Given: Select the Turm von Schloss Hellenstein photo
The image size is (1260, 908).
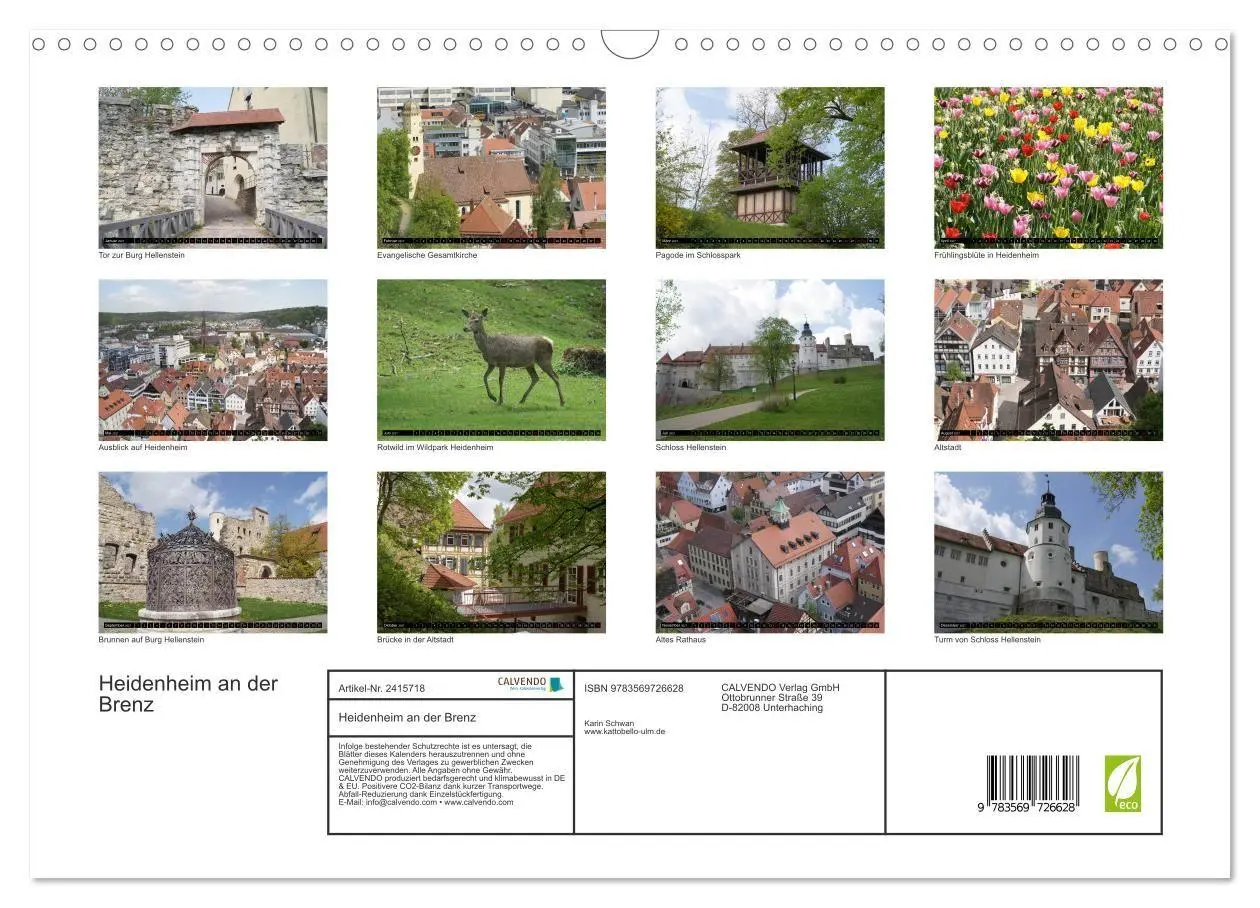Looking at the screenshot, I should click(x=1048, y=552).
